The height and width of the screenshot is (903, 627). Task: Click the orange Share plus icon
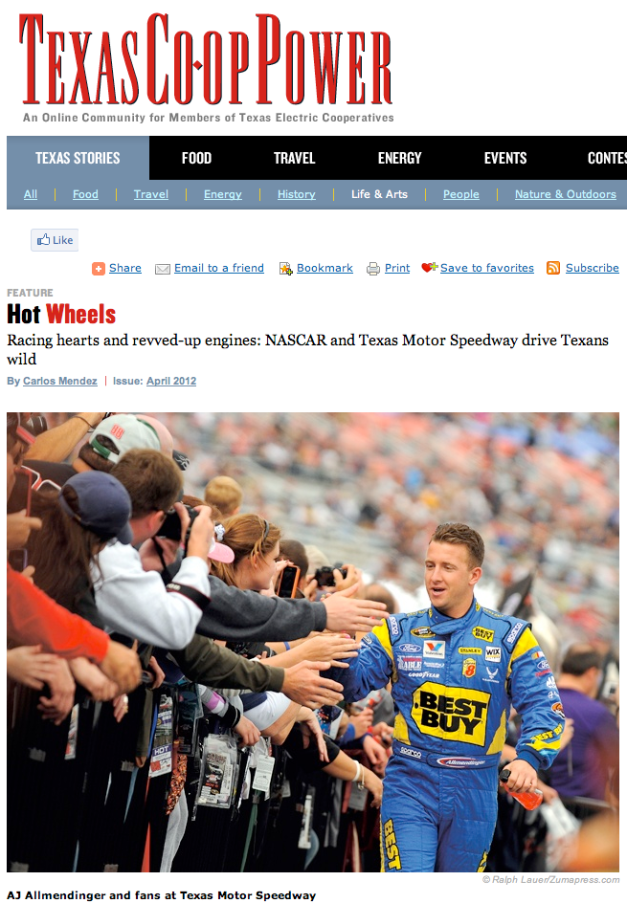[98, 268]
